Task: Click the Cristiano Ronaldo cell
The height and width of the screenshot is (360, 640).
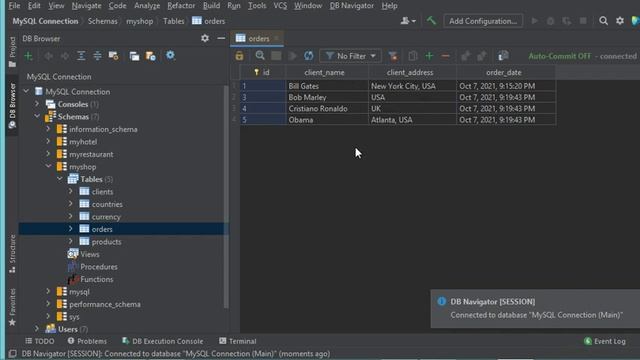Action: click(x=327, y=109)
